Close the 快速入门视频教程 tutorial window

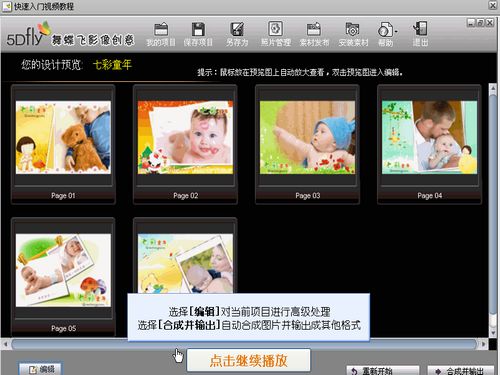493,5
